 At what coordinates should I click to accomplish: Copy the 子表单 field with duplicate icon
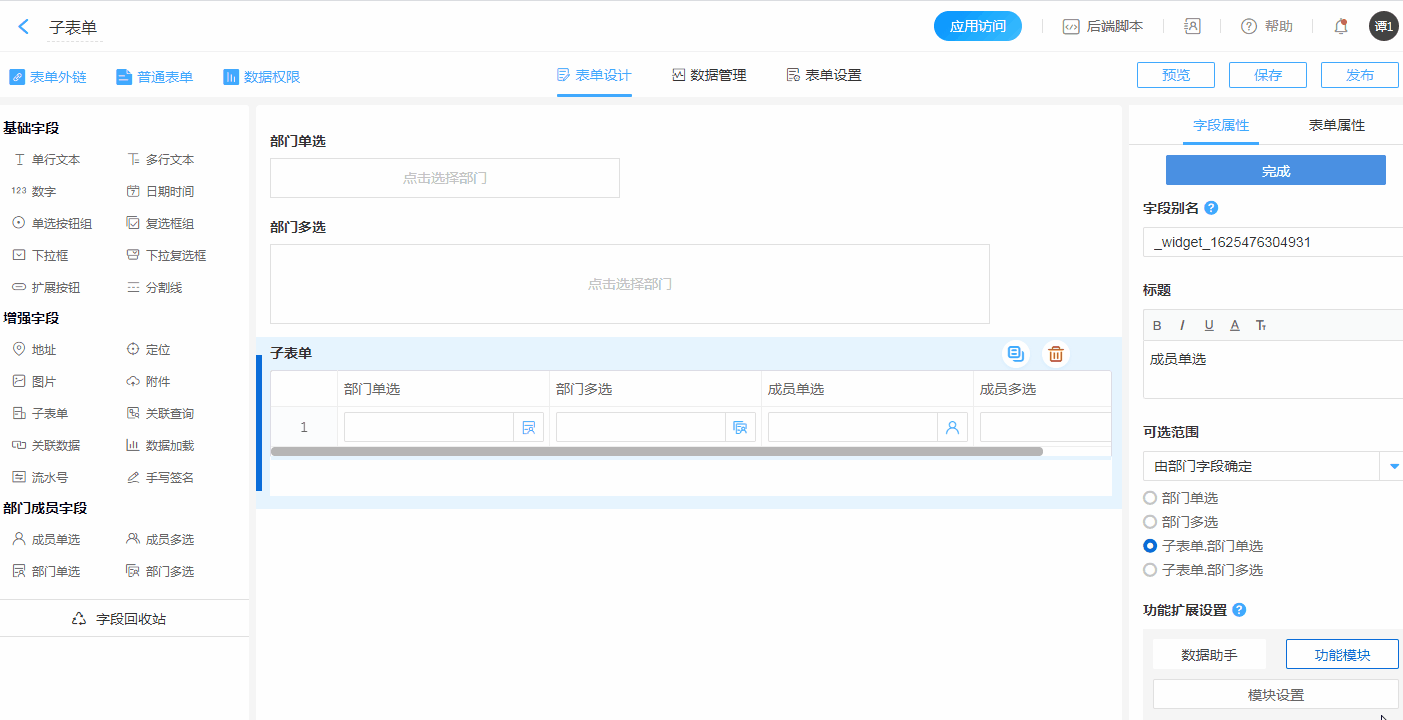click(x=1016, y=354)
